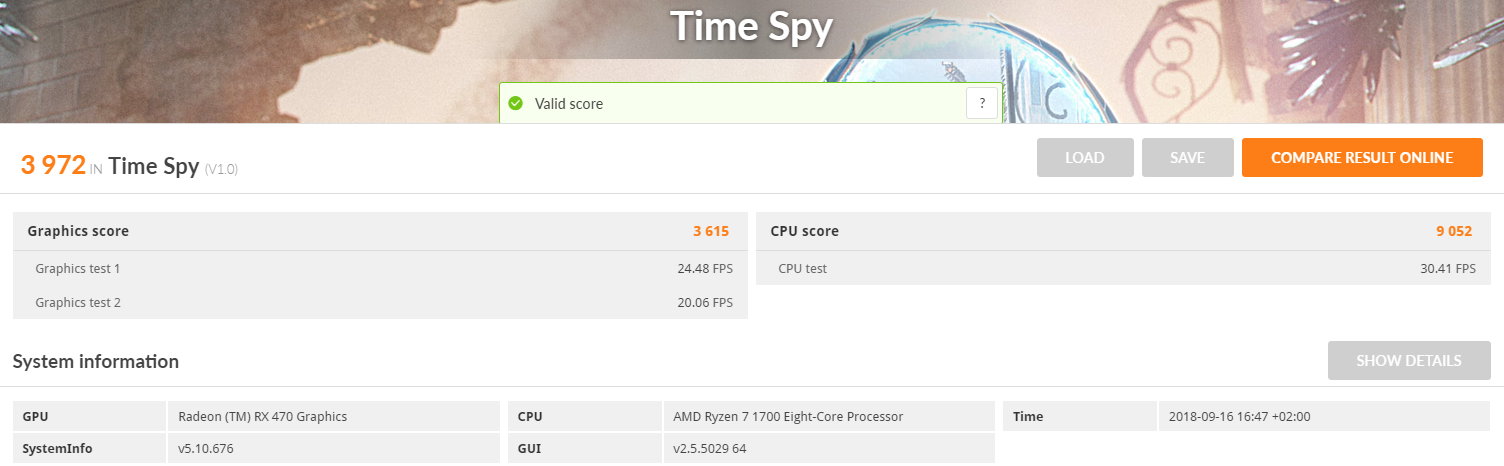Image resolution: width=1504 pixels, height=466 pixels.
Task: Click the Time Spy benchmark name label
Action: (153, 166)
